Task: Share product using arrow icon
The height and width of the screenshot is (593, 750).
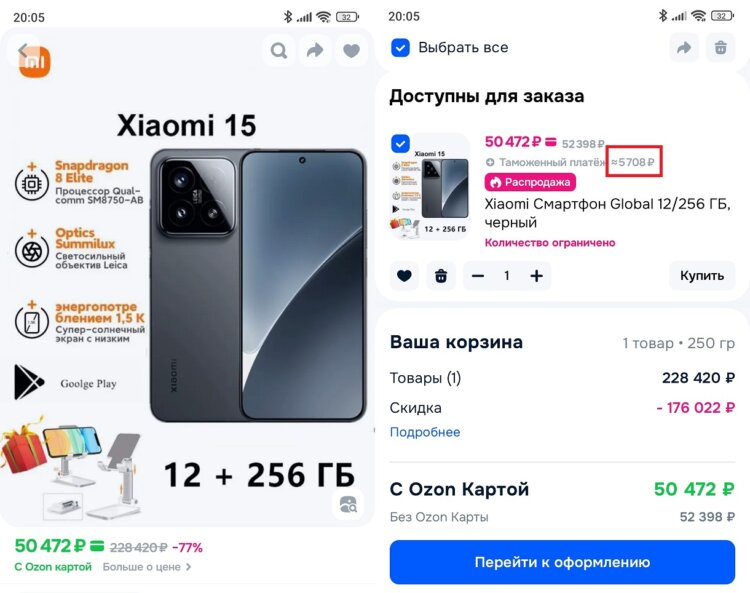Action: 315,50
